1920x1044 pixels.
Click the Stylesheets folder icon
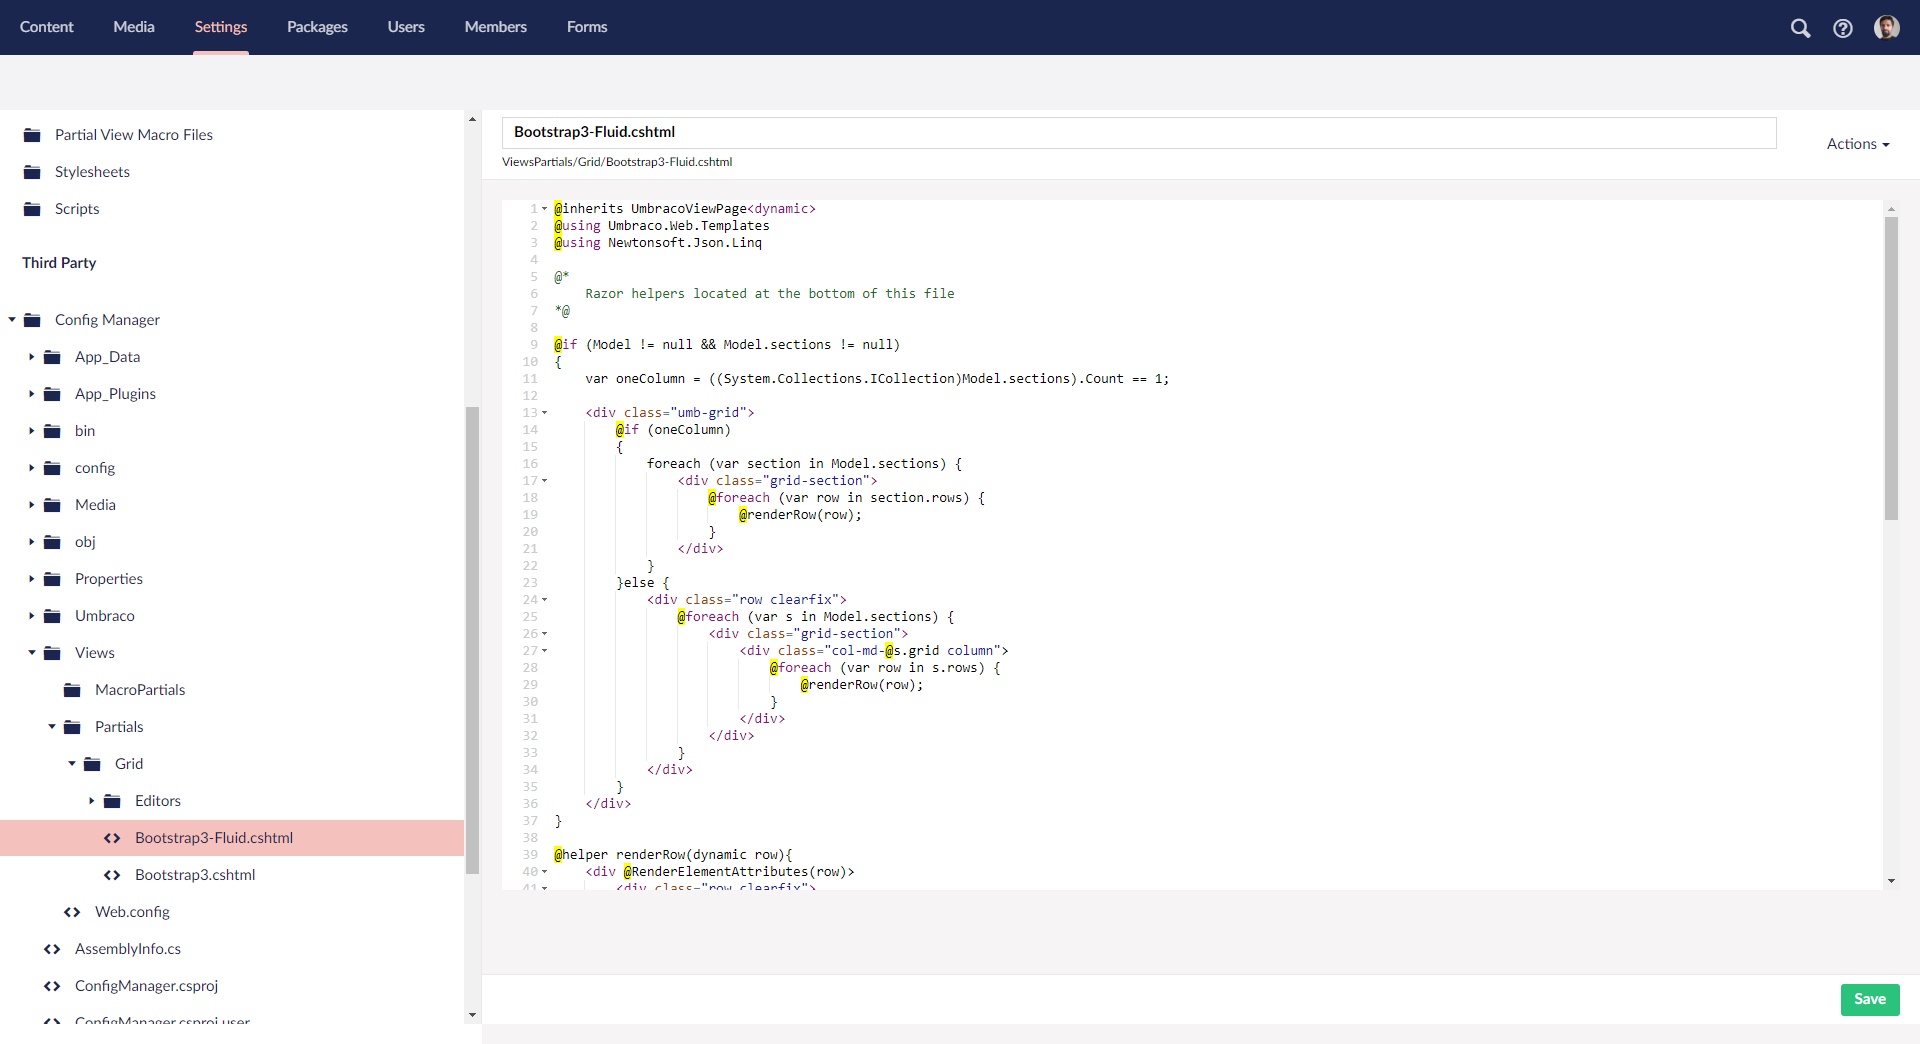click(x=32, y=172)
